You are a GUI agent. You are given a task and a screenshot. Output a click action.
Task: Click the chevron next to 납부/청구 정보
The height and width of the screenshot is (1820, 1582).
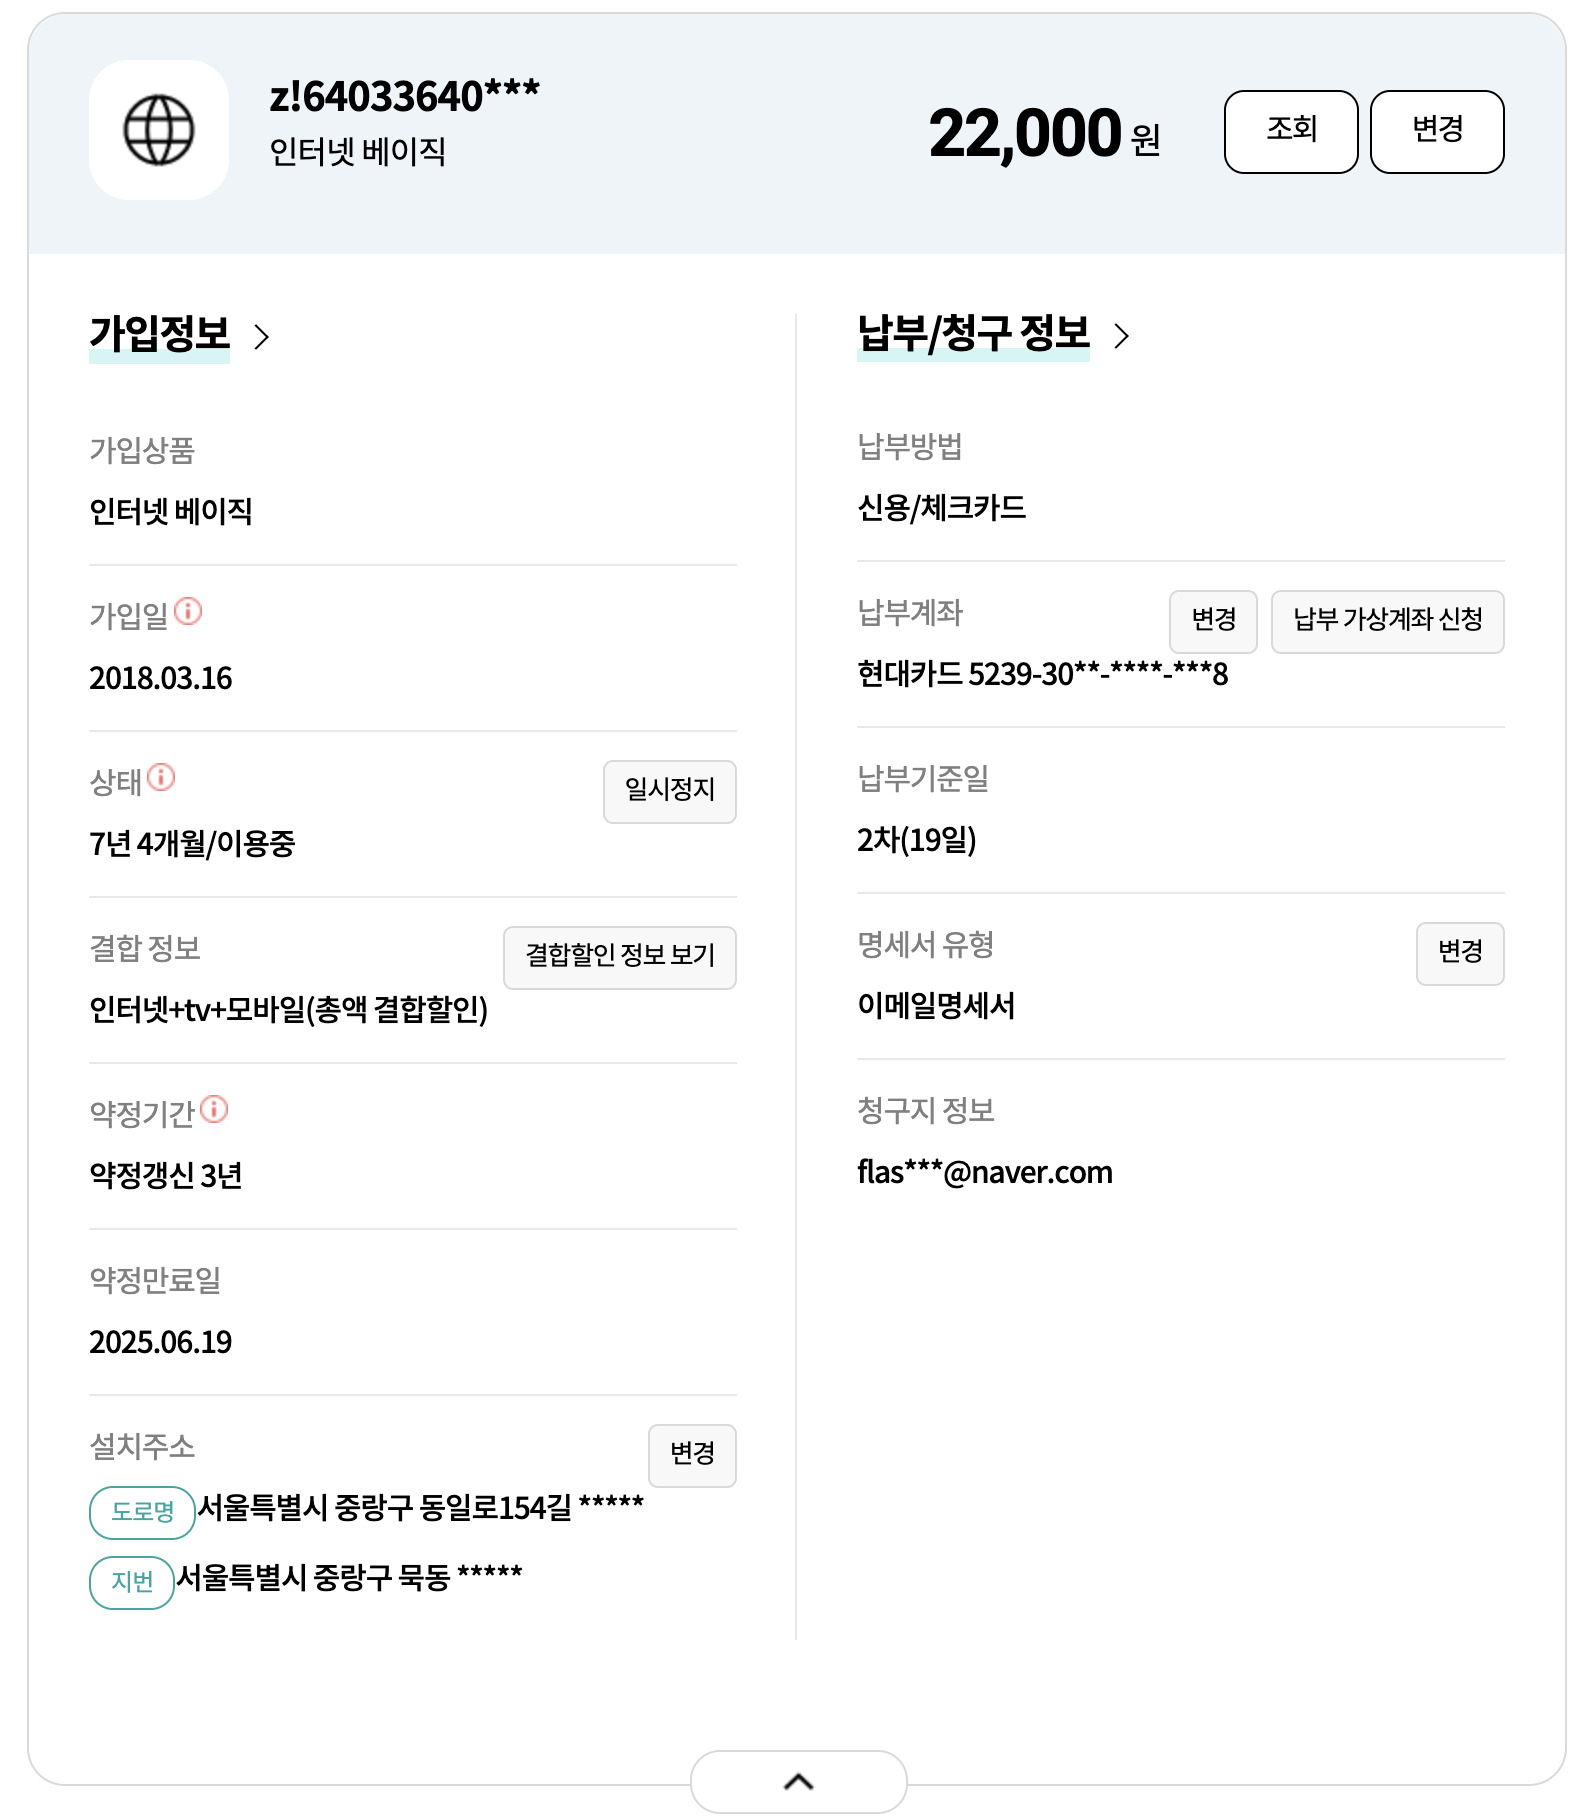[1122, 336]
